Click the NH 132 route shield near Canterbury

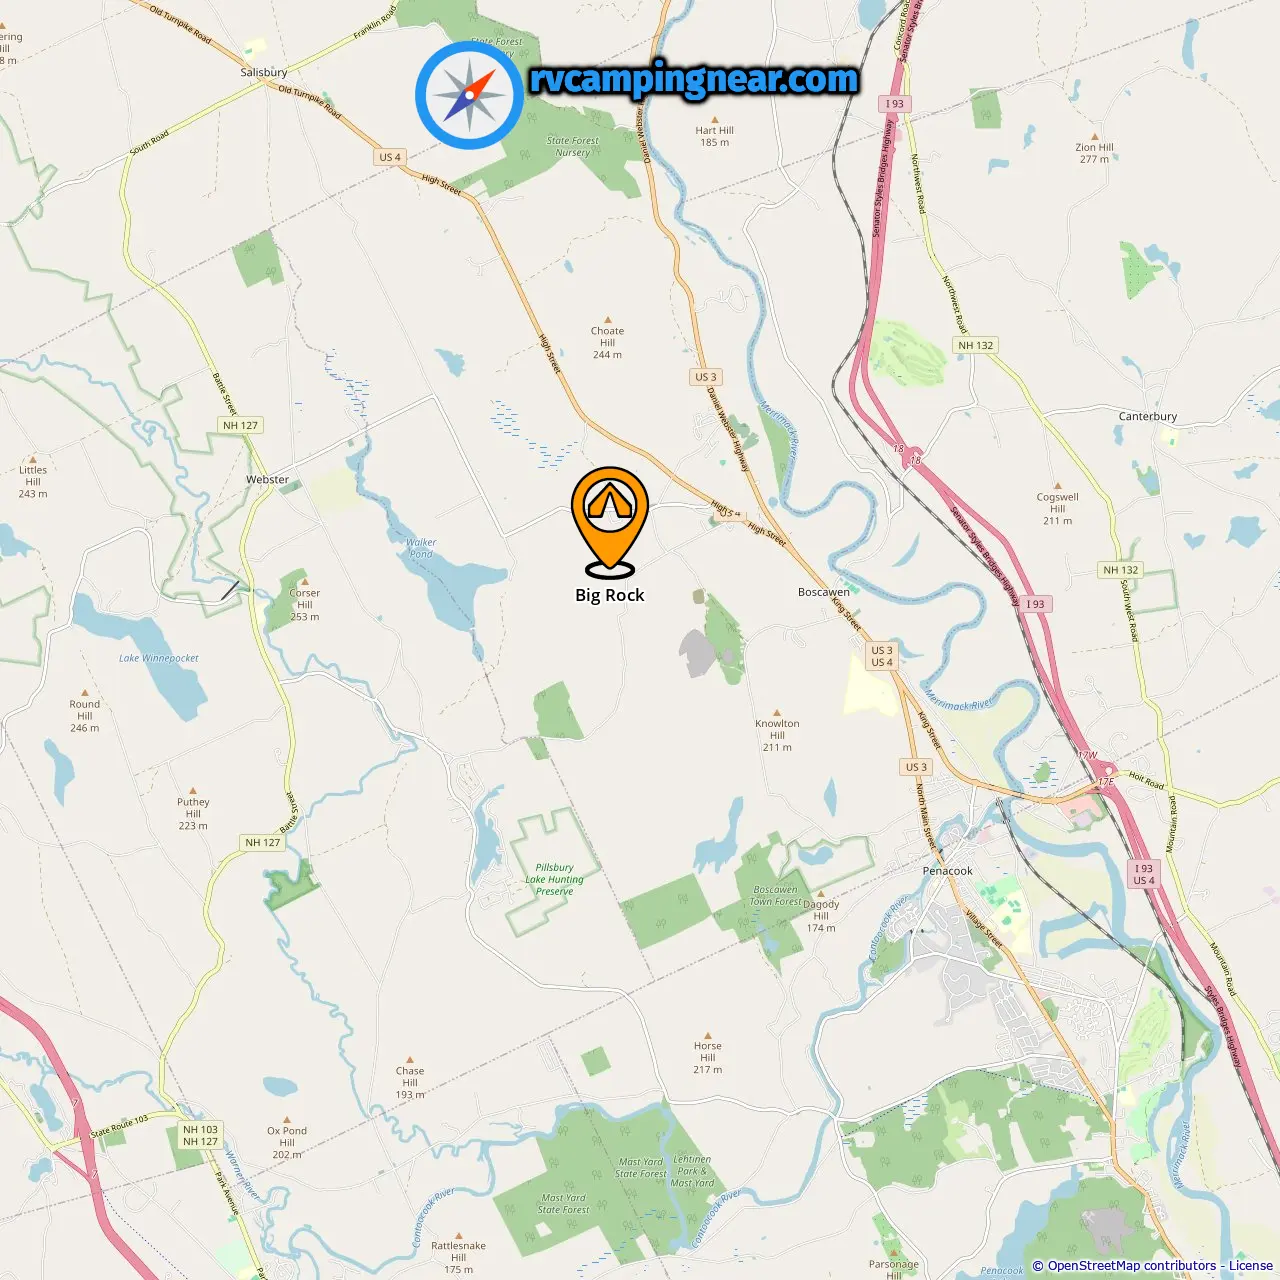click(976, 345)
